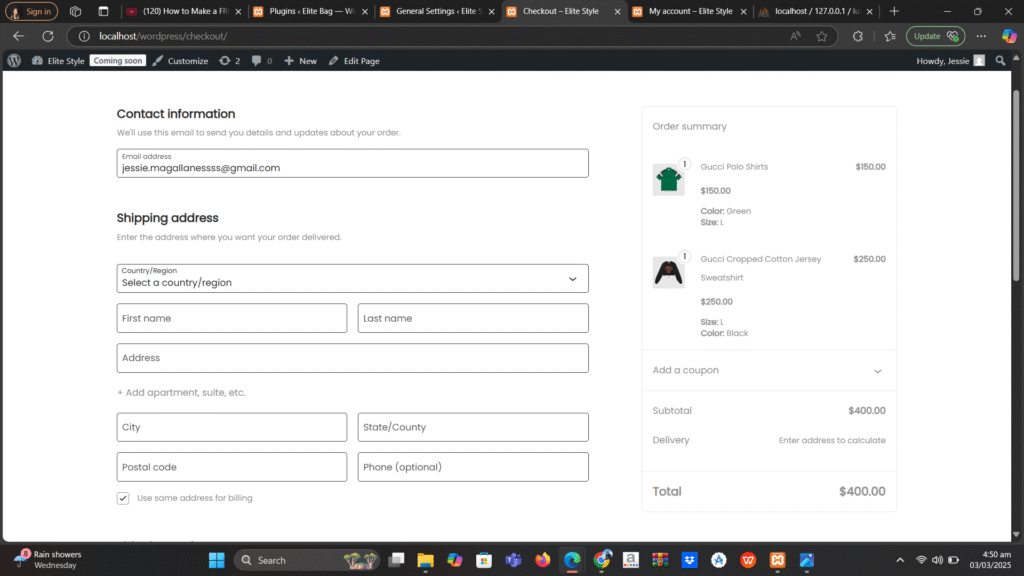Open Firefox from the Windows taskbar
The width and height of the screenshot is (1024, 576).
(x=543, y=560)
